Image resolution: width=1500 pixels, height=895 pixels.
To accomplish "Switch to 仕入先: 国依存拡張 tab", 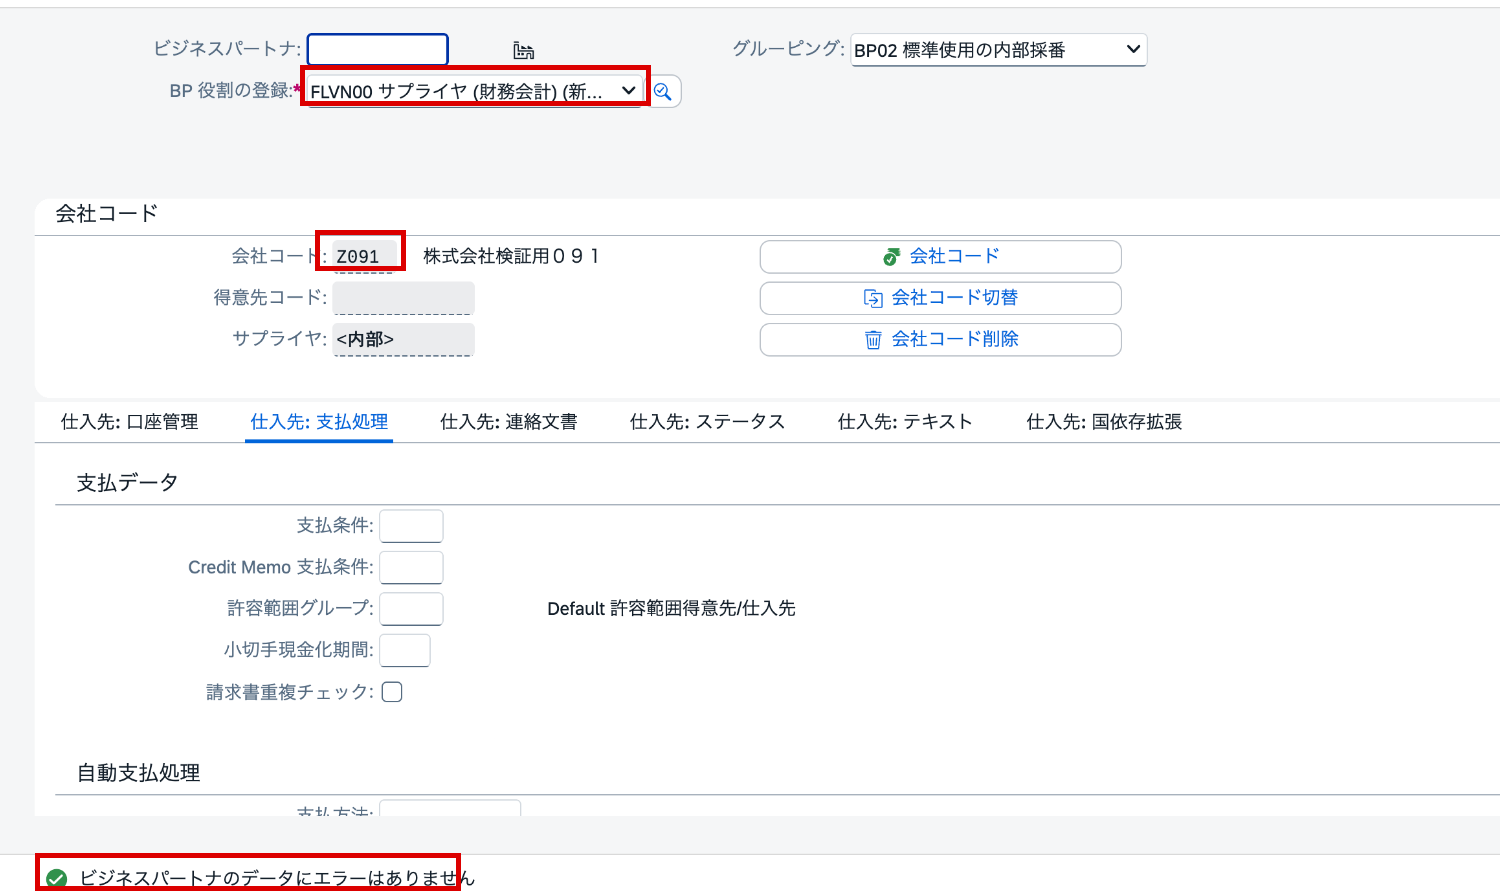I will pos(1104,422).
